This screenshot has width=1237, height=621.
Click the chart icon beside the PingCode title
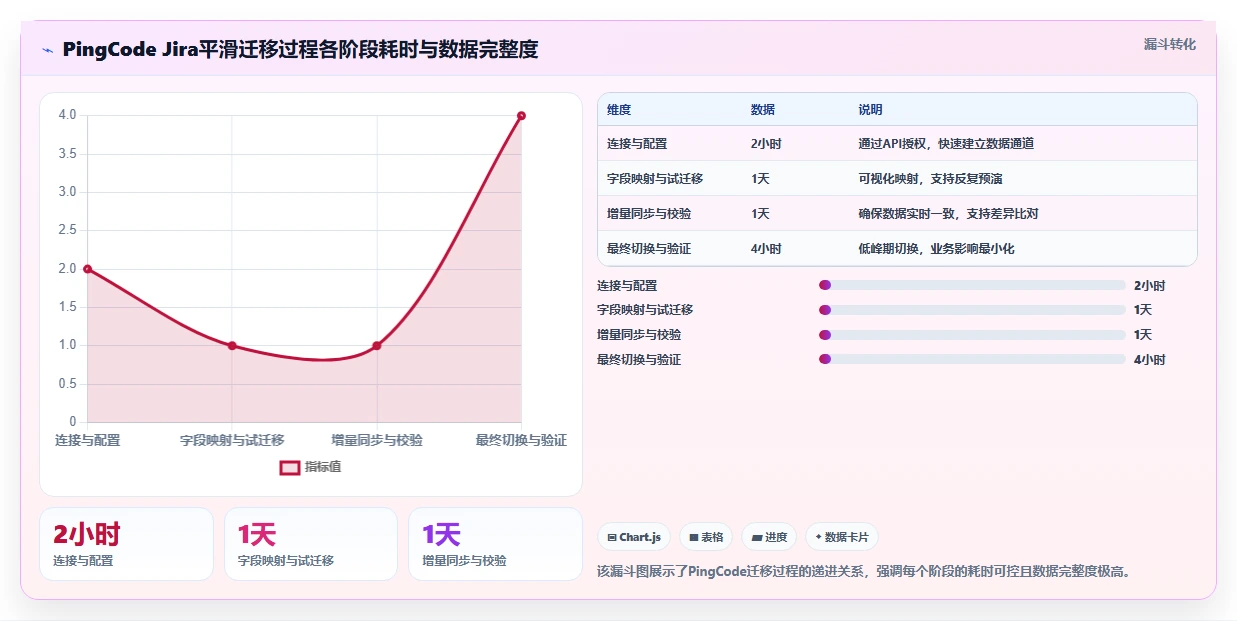coord(47,50)
